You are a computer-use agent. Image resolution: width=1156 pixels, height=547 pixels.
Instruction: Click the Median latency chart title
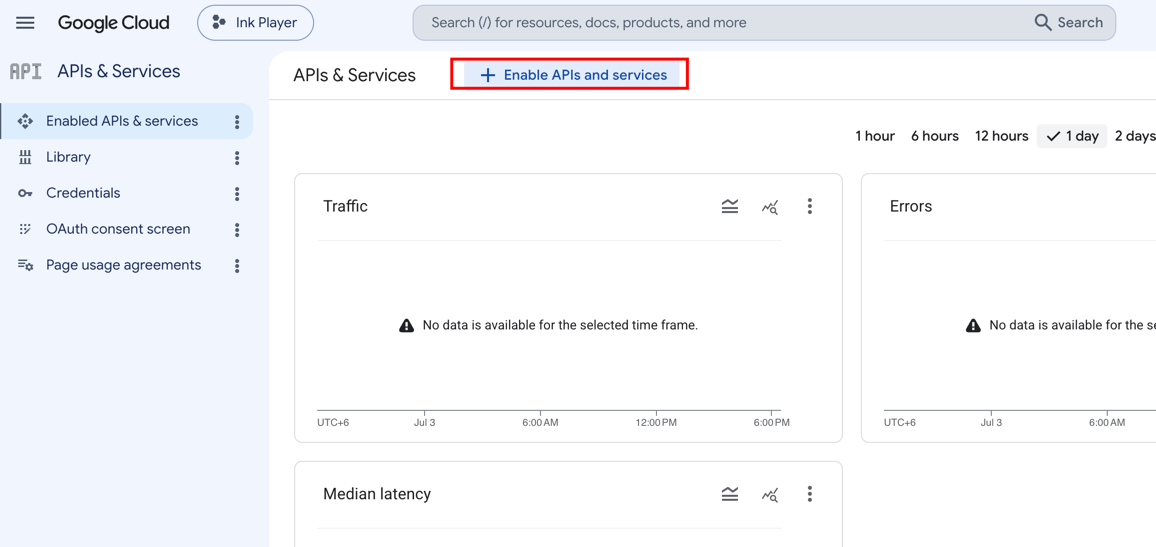[x=377, y=494]
